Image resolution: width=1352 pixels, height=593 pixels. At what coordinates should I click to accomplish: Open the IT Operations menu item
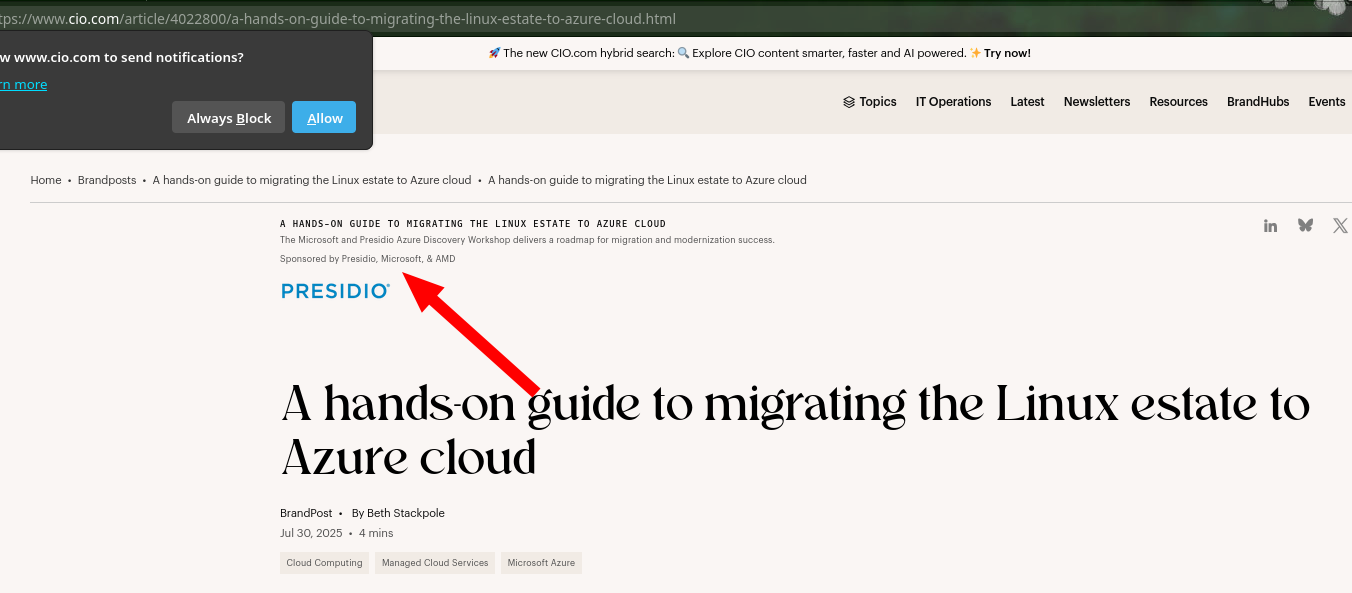953,102
